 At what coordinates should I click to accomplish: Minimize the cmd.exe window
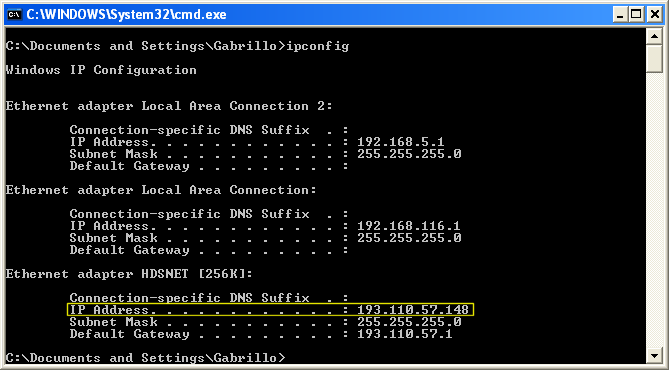[x=621, y=15]
